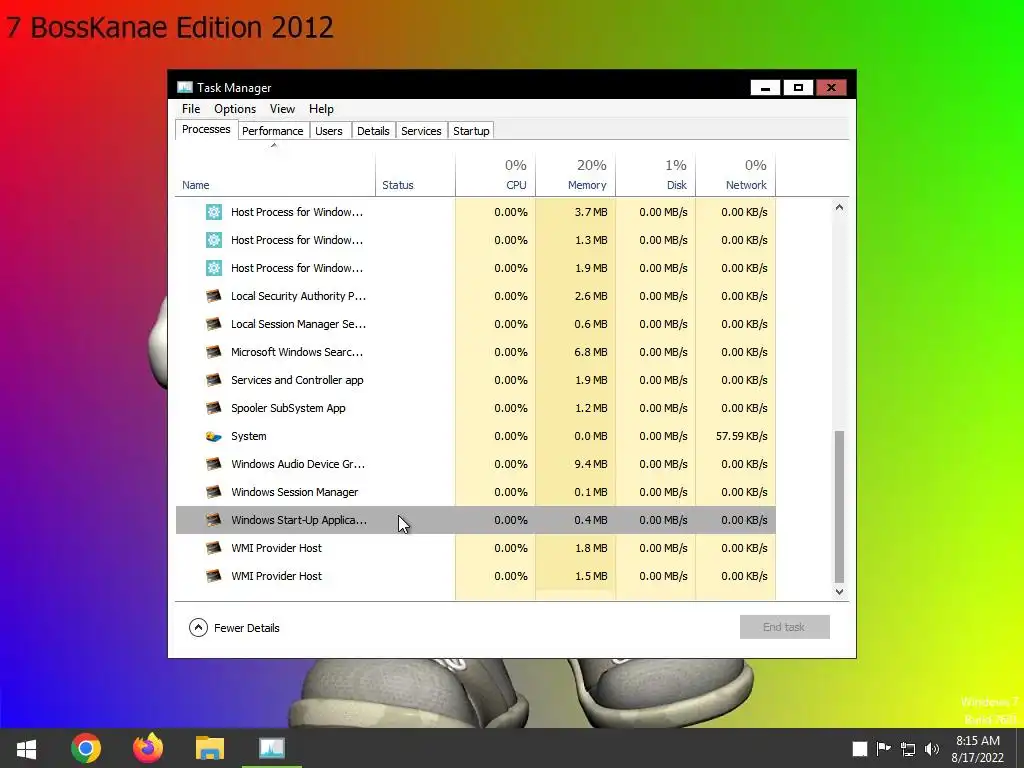Launch Firefox from the taskbar
Viewport: 1024px width, 768px height.
pyautogui.click(x=148, y=748)
